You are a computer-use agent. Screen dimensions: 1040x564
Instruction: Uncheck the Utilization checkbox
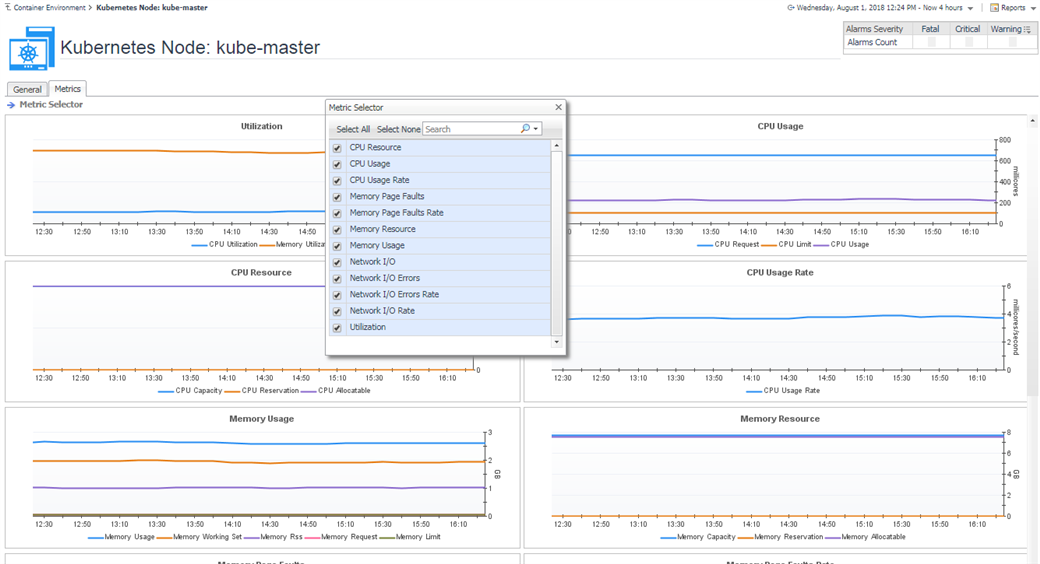(337, 328)
